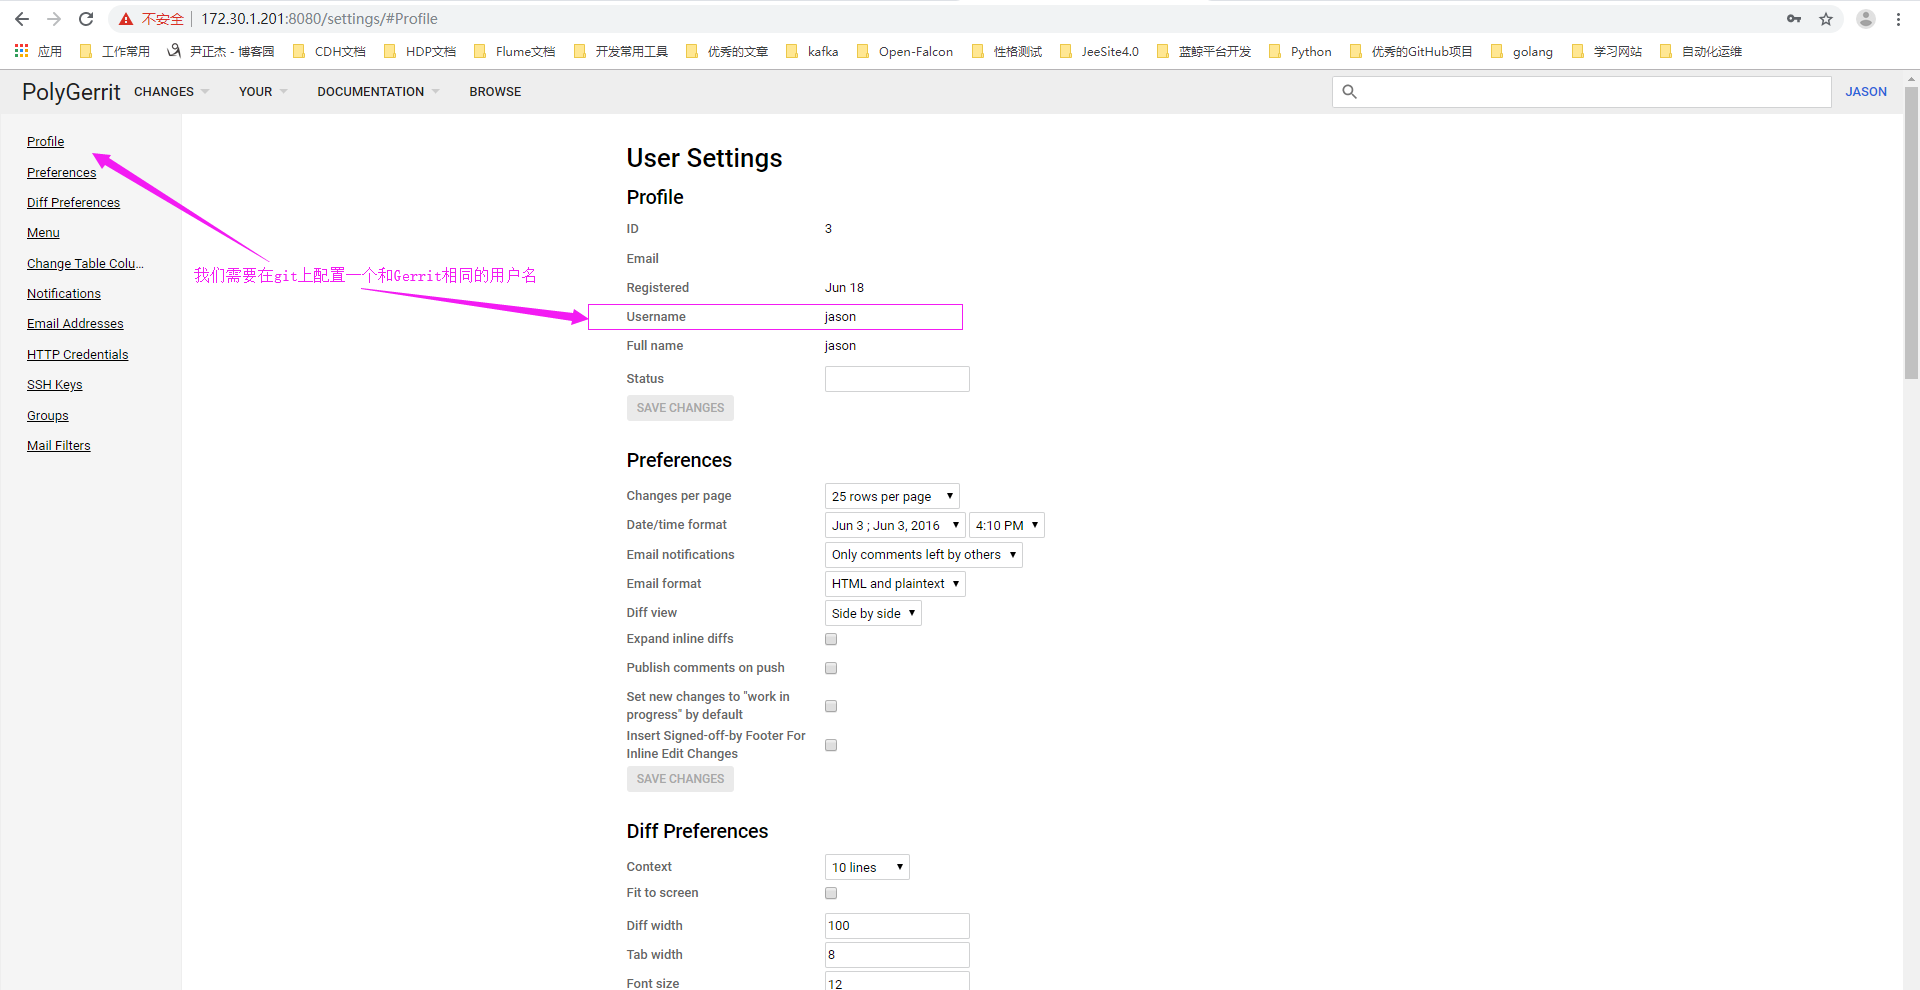Viewport: 1920px width, 990px height.
Task: Open the Open-Falcon bookmark folder
Action: (x=905, y=51)
